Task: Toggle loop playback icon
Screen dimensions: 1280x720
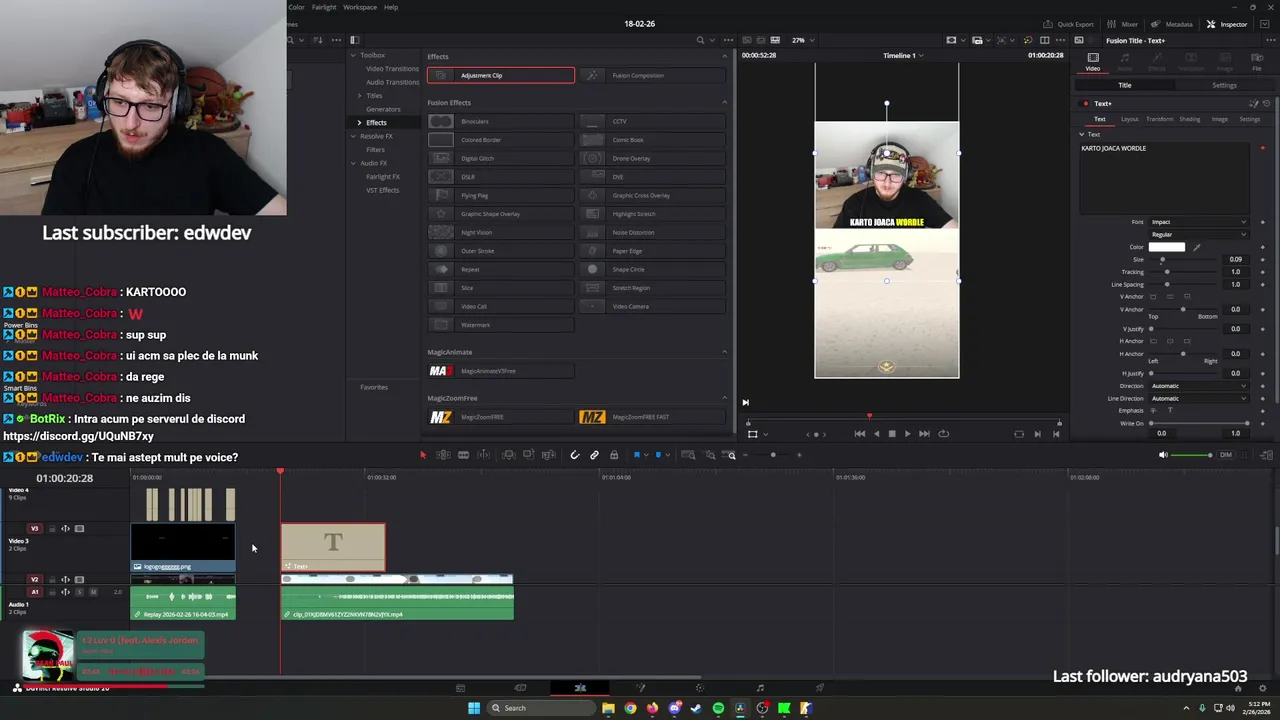Action: (943, 434)
